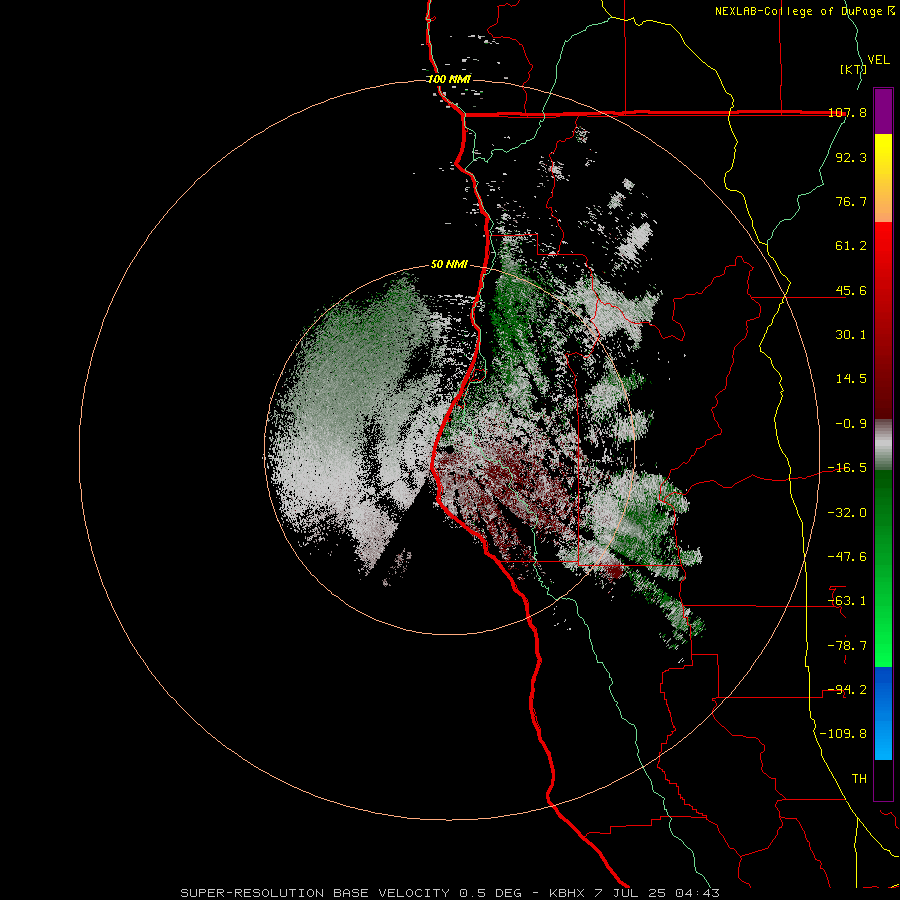Image resolution: width=900 pixels, height=900 pixels.
Task: Click the 61.2 value on velocity scale
Action: pyautogui.click(x=851, y=246)
